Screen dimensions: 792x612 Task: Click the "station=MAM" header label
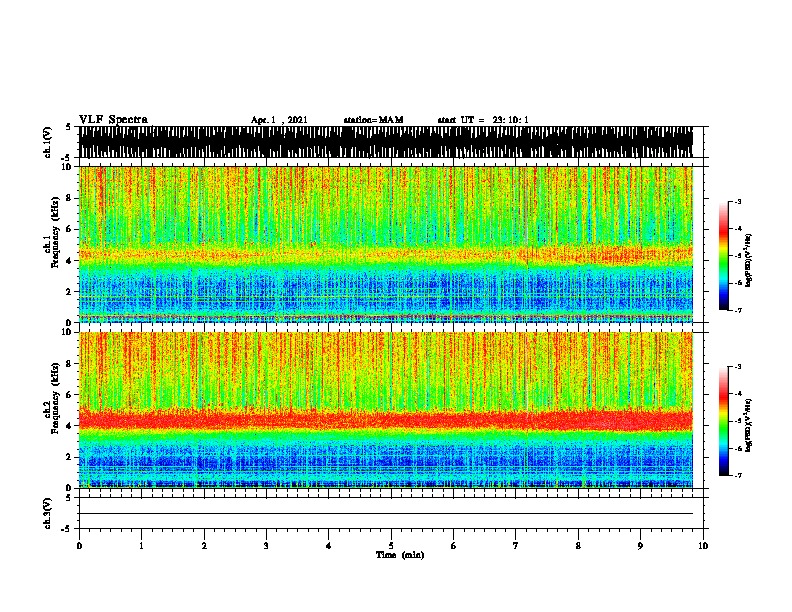coord(373,120)
